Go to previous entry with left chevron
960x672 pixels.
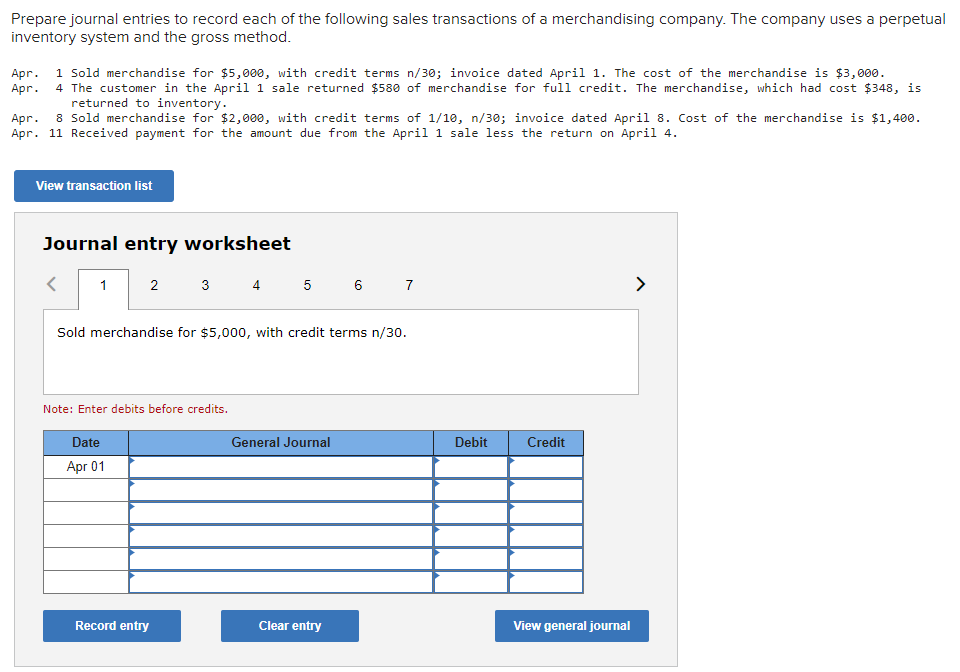tap(51, 284)
